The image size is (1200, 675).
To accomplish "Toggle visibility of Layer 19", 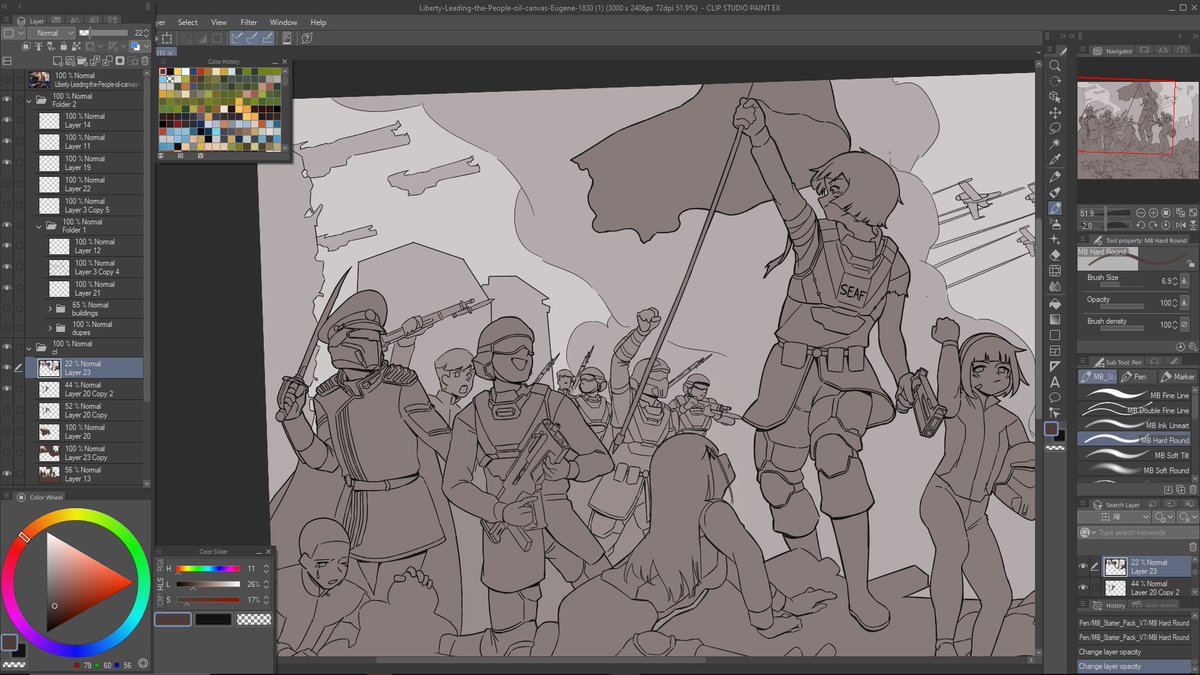I will tap(7, 163).
